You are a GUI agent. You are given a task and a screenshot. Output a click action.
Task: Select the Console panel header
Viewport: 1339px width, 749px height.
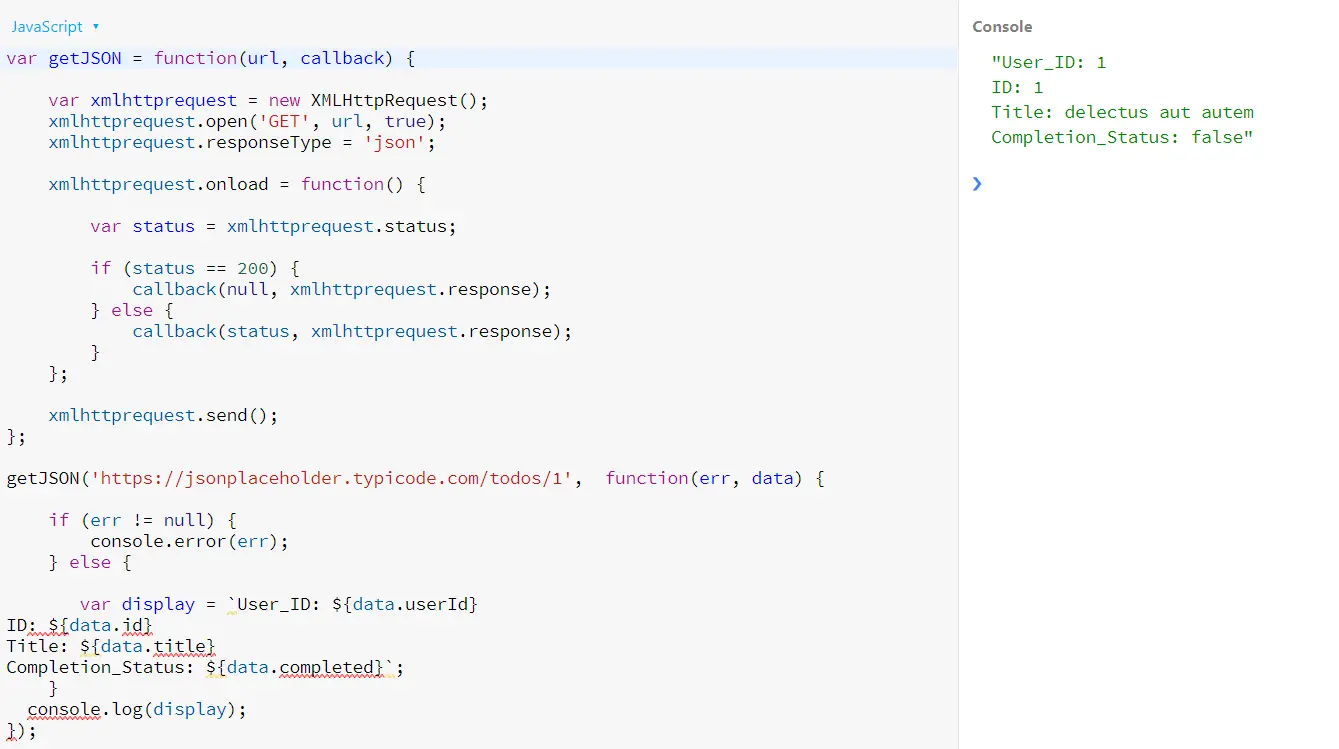(x=1001, y=26)
